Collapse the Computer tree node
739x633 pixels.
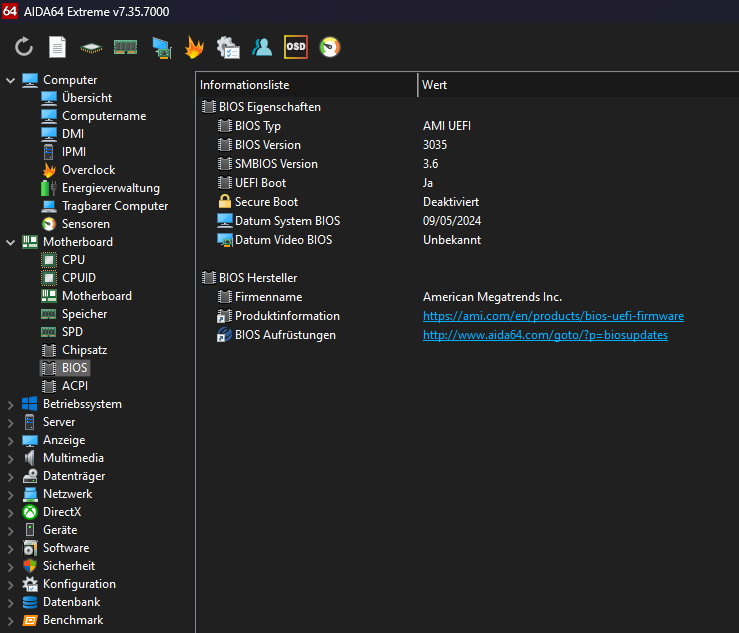click(10, 81)
